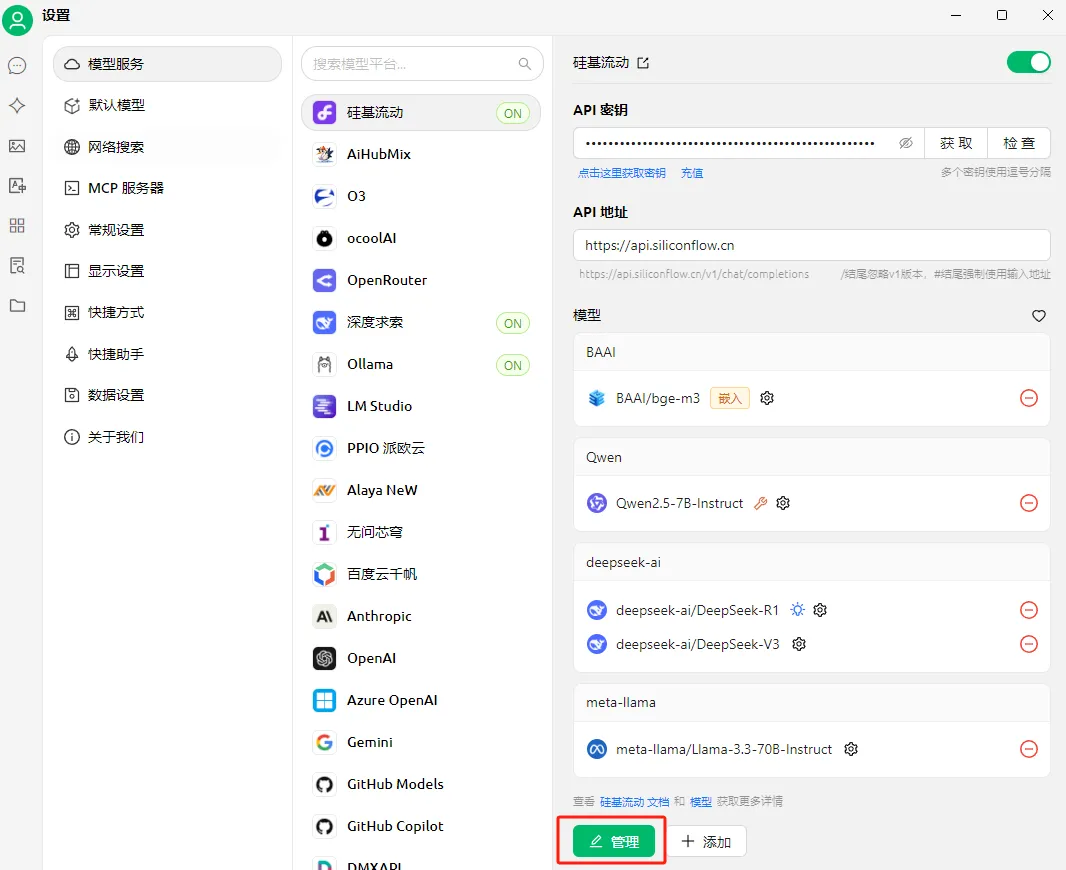Open 硅基流动 external website link icon
The image size is (1066, 870).
[x=643, y=63]
